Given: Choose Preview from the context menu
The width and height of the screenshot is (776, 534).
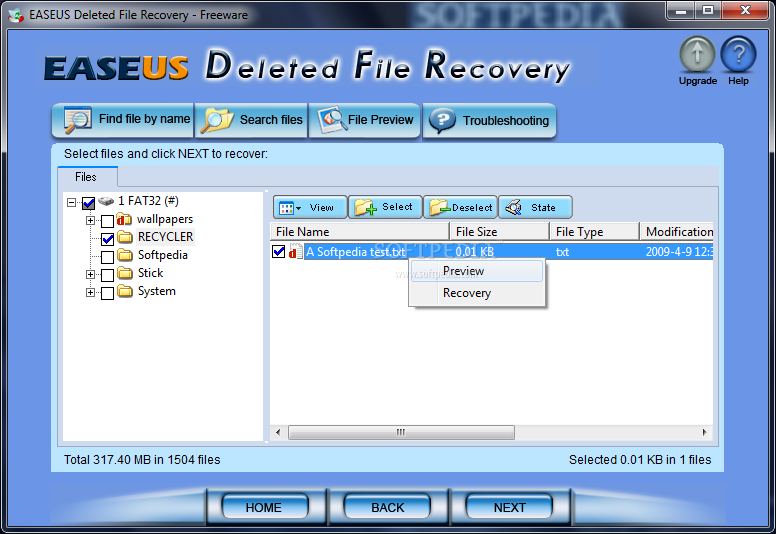Looking at the screenshot, I should [x=478, y=271].
